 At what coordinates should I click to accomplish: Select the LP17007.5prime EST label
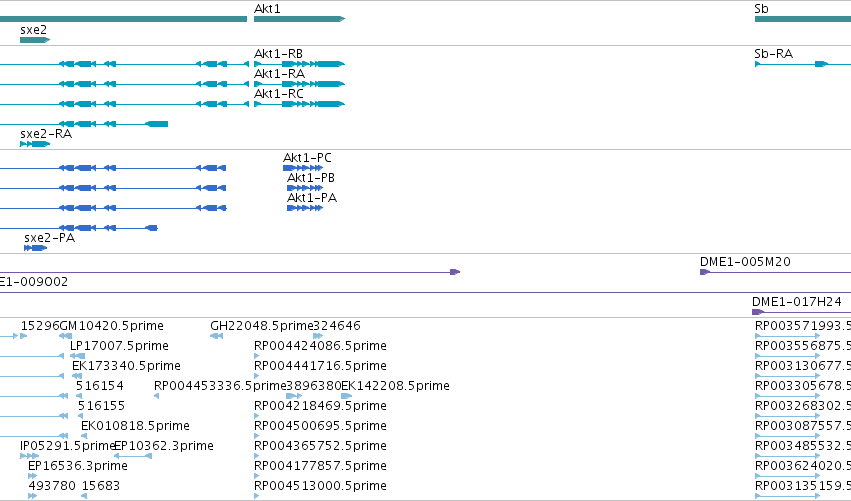[x=119, y=346]
